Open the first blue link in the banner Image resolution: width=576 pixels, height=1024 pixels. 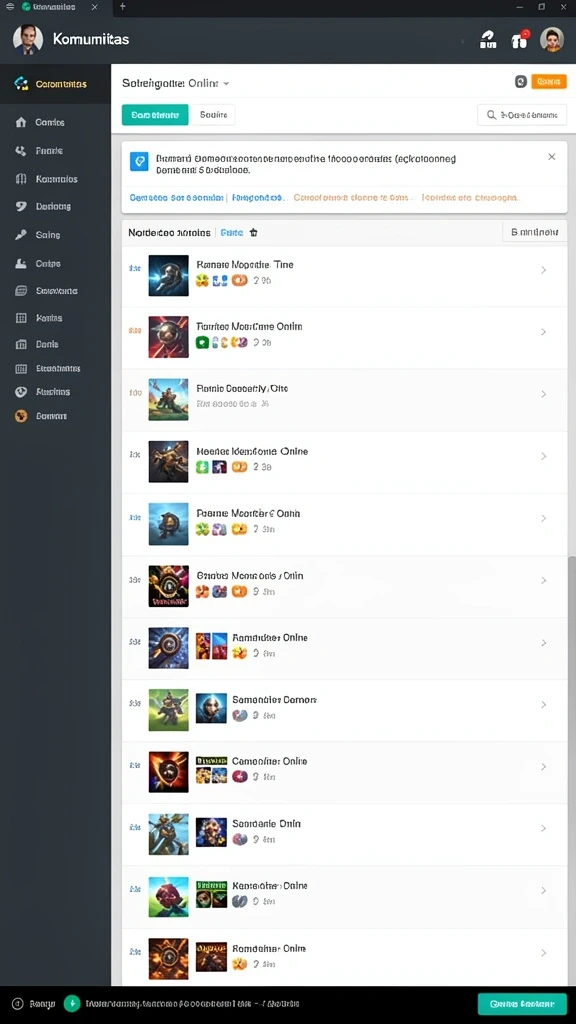pos(176,197)
